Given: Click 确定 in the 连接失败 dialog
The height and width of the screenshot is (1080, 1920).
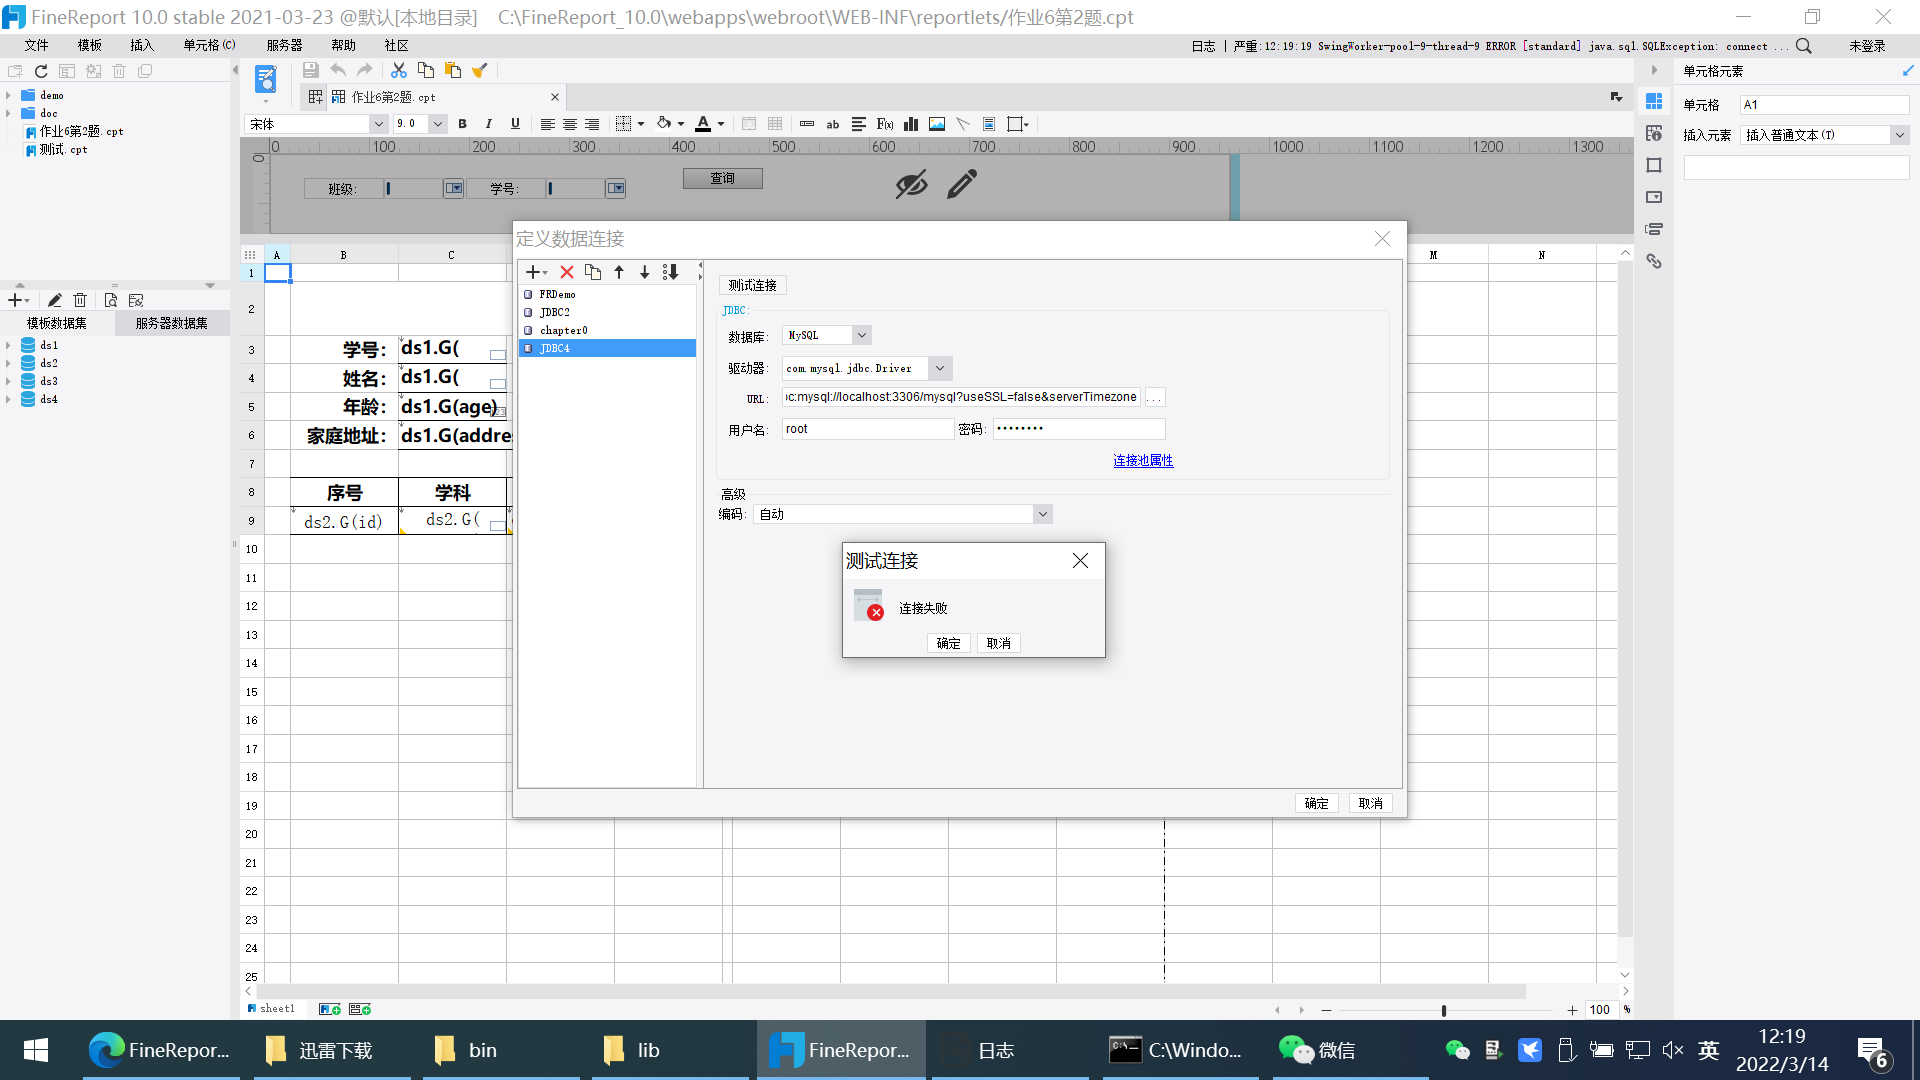Looking at the screenshot, I should tap(949, 643).
